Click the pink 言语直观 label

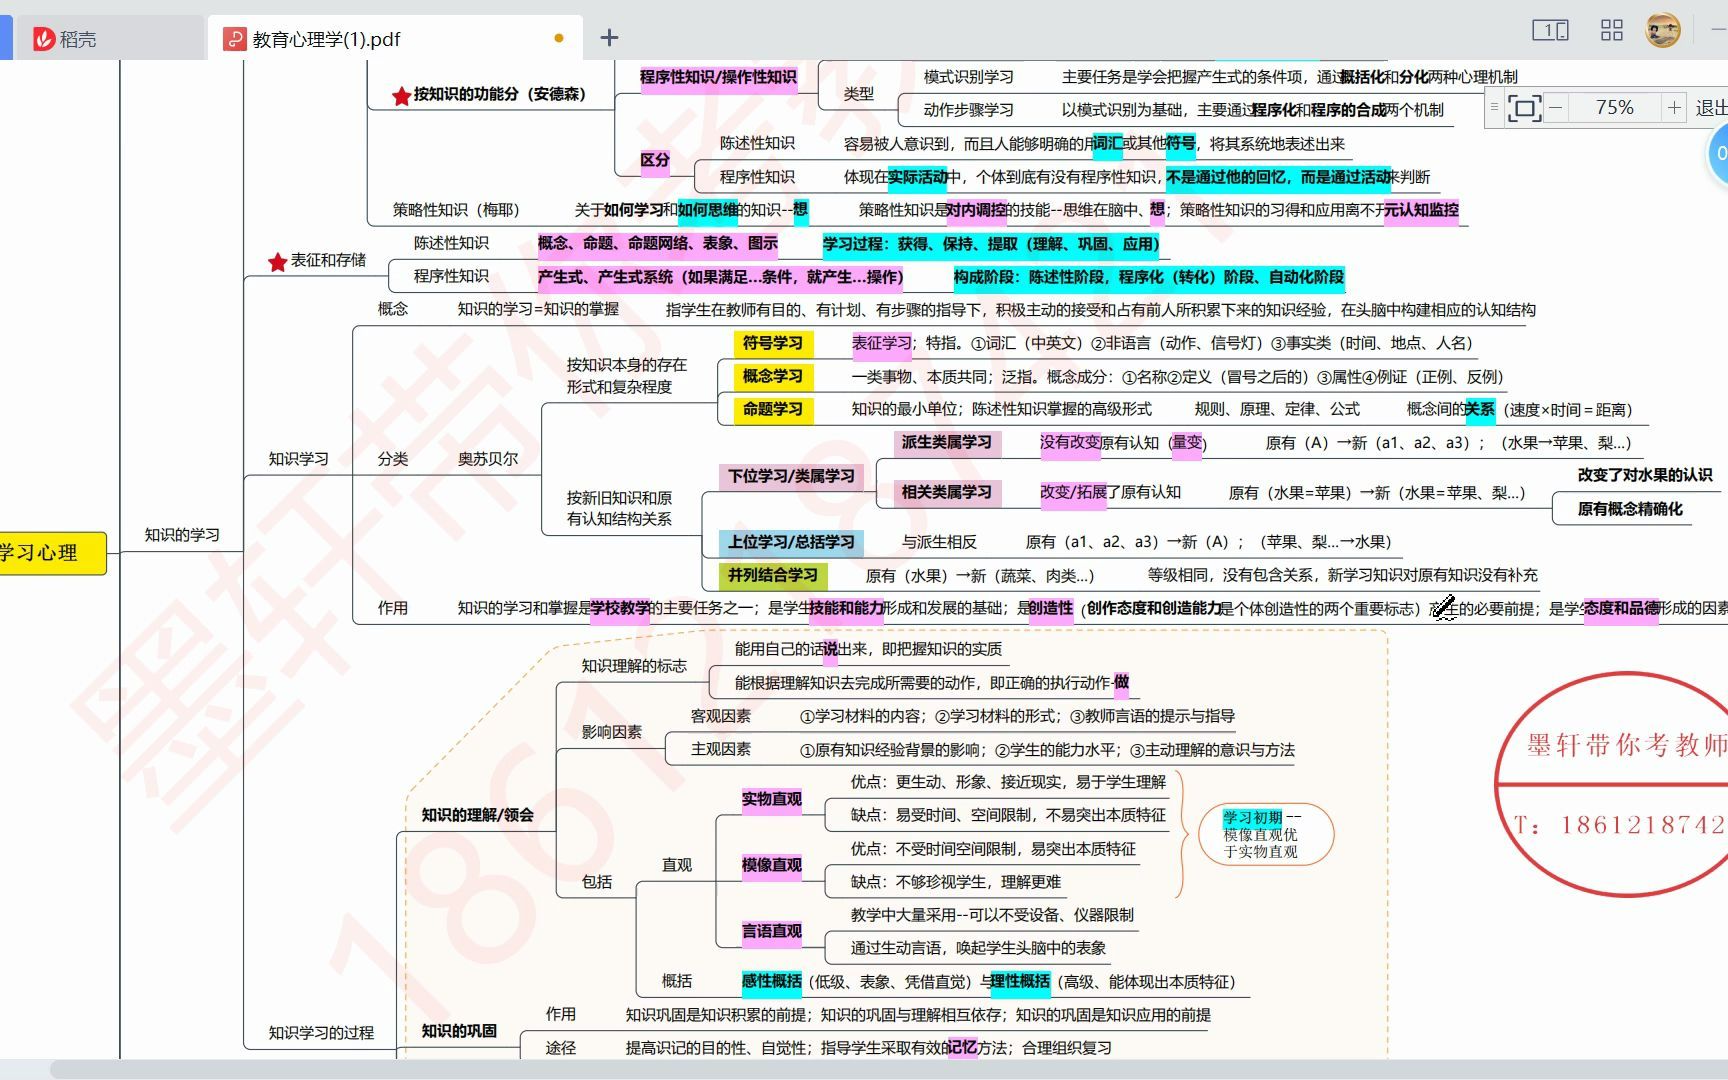pos(771,932)
